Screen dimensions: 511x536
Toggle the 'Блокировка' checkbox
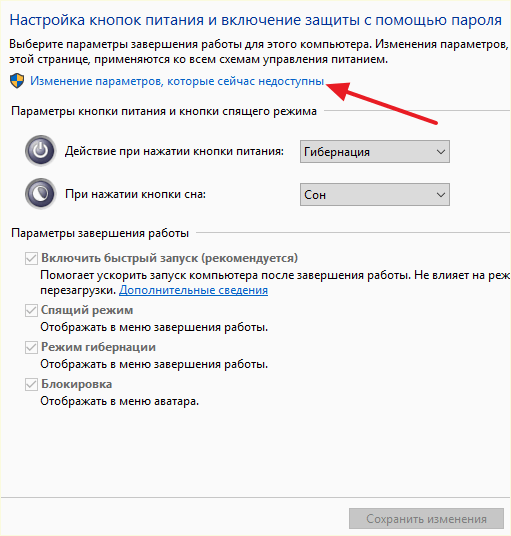coord(31,384)
